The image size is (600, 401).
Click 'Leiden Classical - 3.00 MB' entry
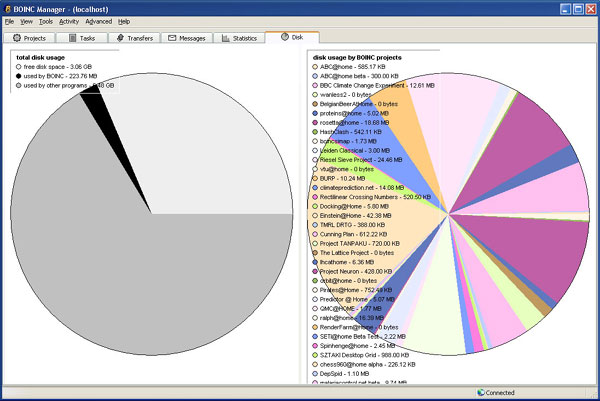355,151
